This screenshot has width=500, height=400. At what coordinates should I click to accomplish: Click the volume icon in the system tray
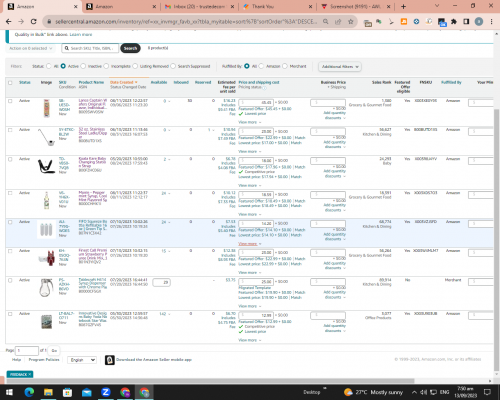[x=423, y=392]
